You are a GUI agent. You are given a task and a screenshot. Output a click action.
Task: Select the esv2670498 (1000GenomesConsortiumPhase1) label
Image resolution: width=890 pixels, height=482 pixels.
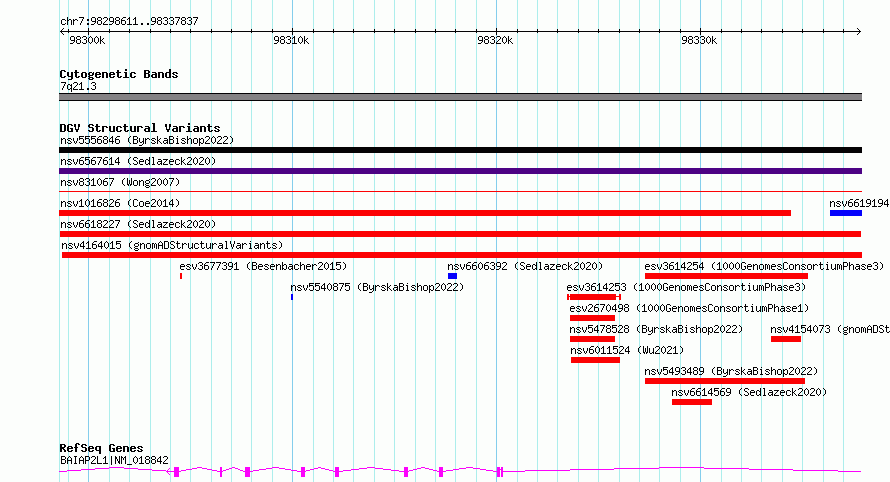(x=689, y=308)
